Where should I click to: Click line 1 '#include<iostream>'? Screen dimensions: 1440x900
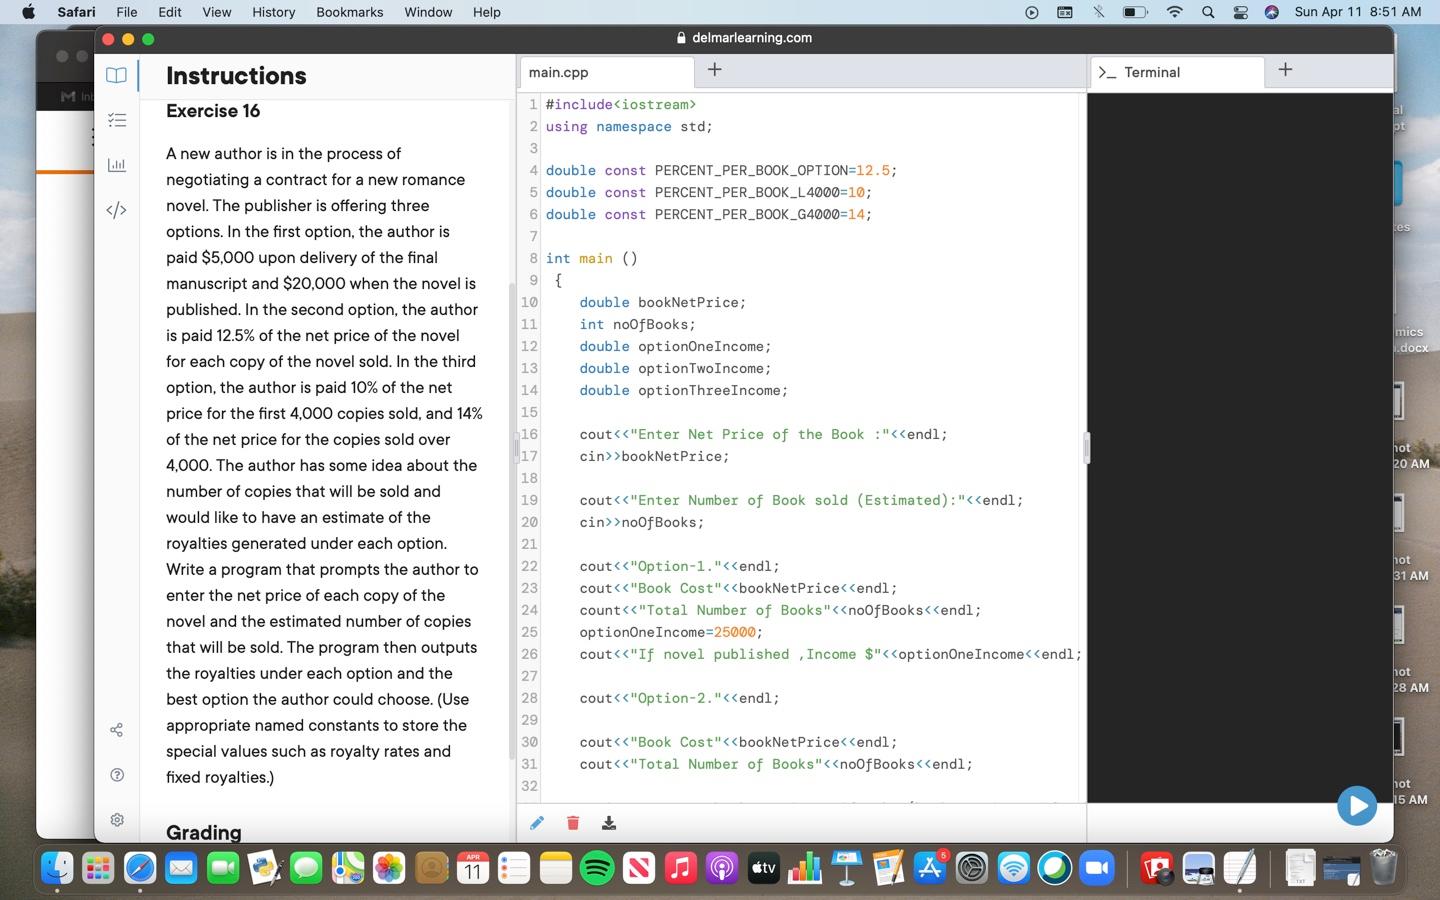pyautogui.click(x=620, y=104)
